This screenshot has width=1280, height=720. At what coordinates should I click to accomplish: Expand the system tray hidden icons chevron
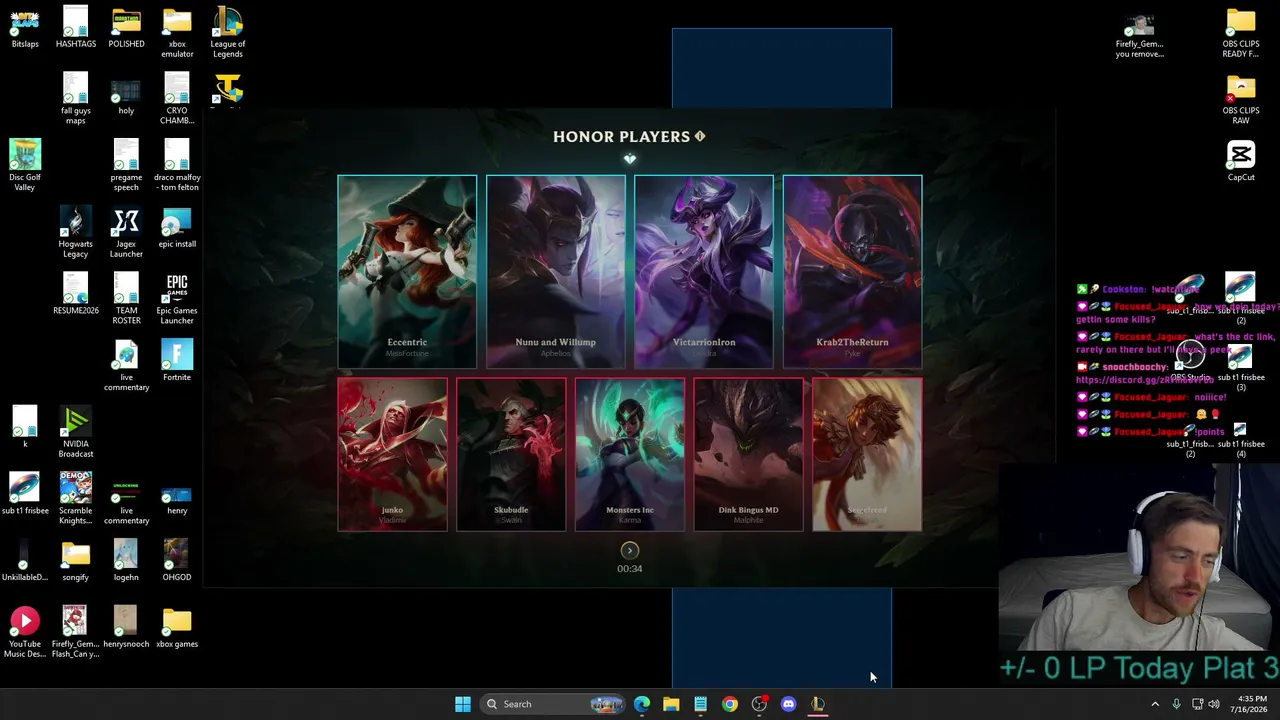(x=1155, y=704)
